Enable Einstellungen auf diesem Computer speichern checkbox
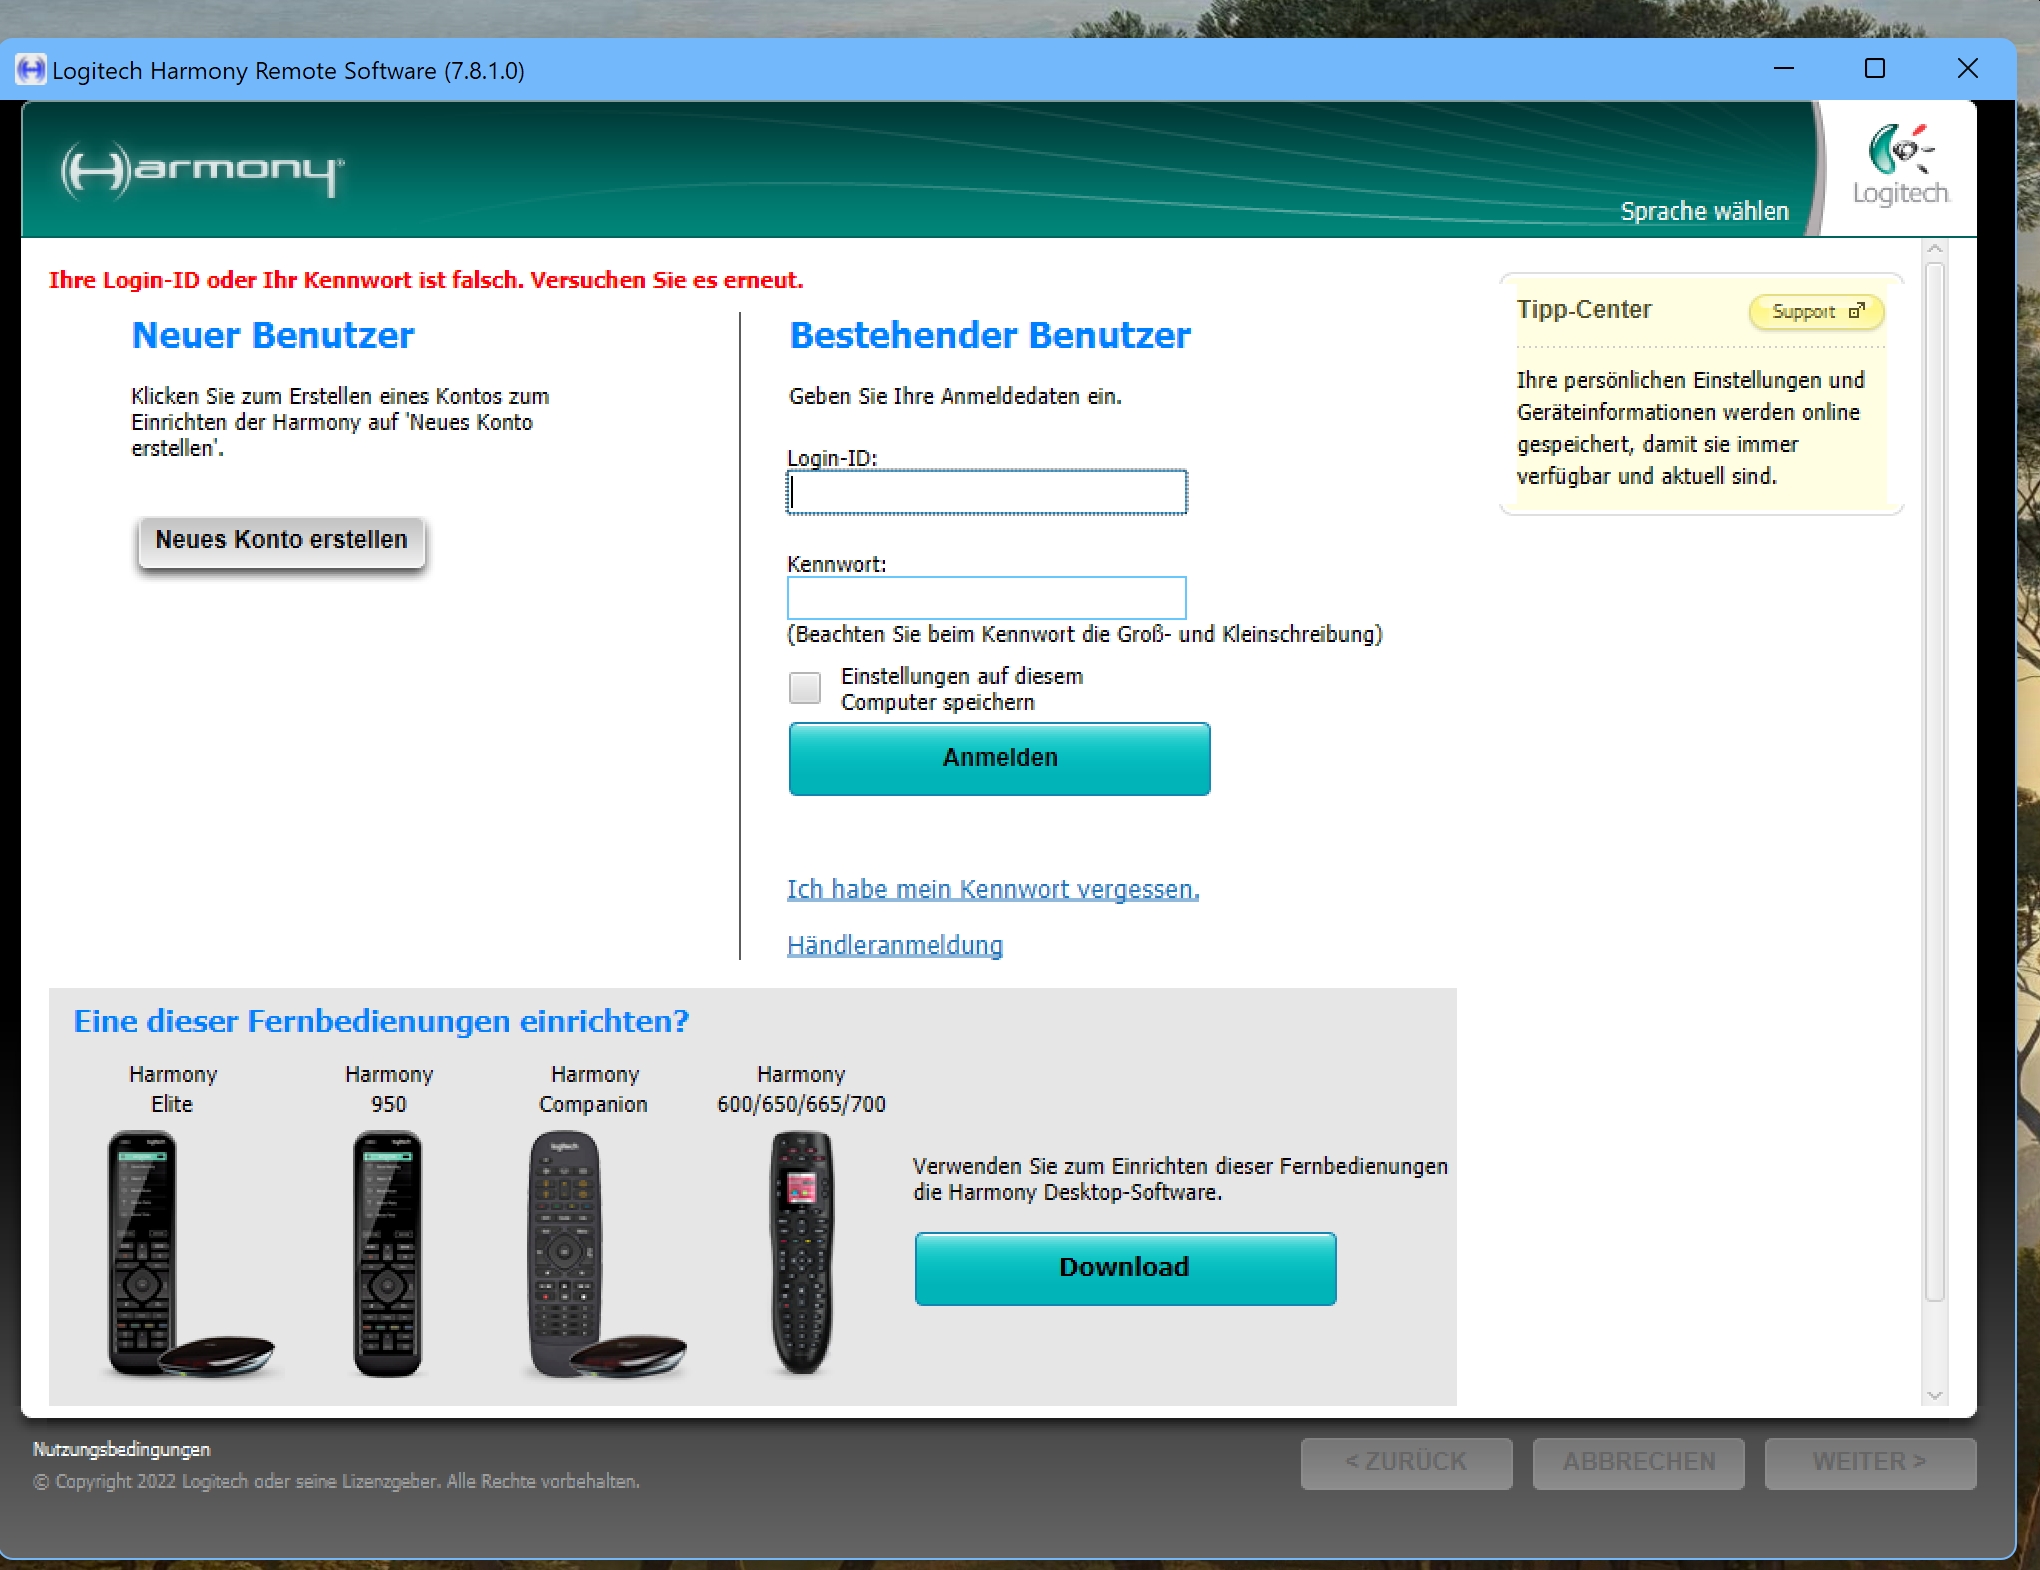The width and height of the screenshot is (2040, 1570). 805,688
